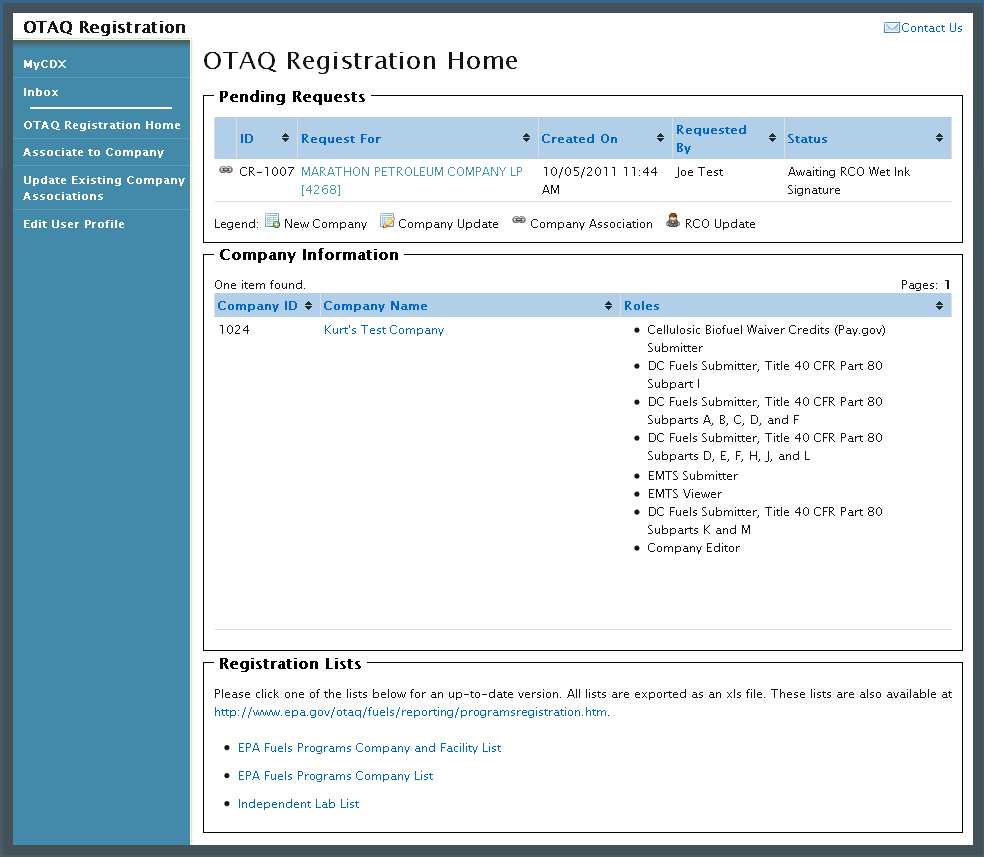The height and width of the screenshot is (857, 984).
Task: Click the New Company legend icon
Action: click(x=272, y=221)
